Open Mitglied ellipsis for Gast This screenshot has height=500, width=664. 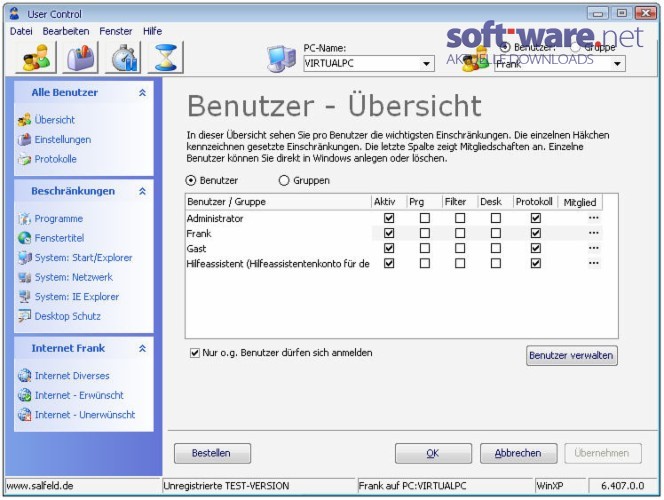[593, 248]
